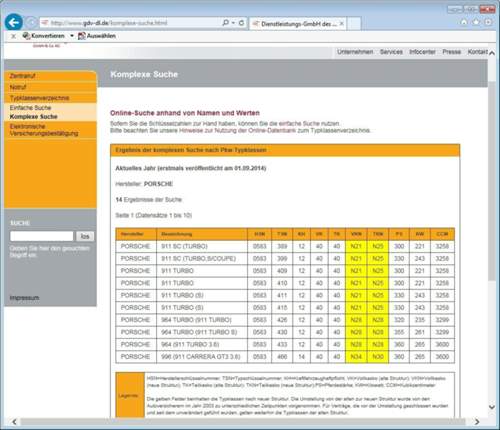The width and height of the screenshot is (500, 430).
Task: Follow the einfache Suche nutzen link
Action: 309,123
